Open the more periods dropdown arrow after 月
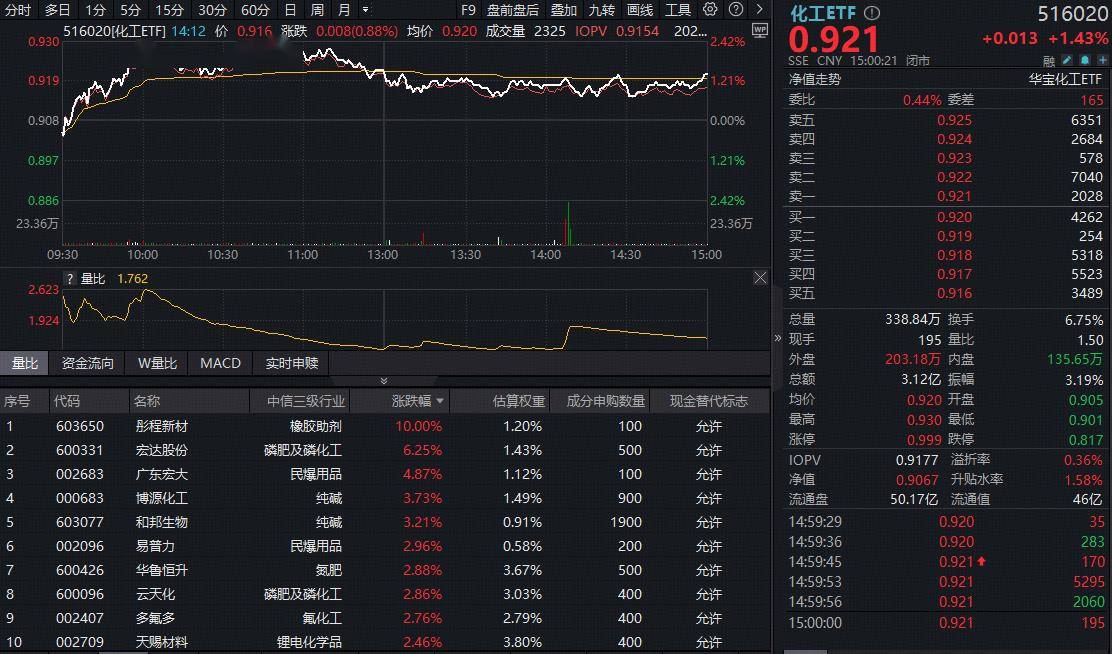 pyautogui.click(x=365, y=10)
